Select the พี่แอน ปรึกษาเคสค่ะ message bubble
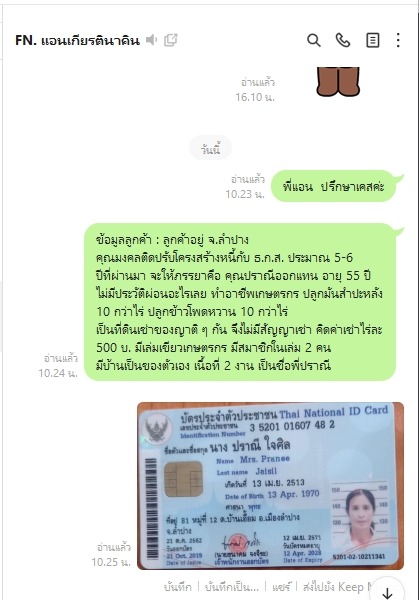 333,186
